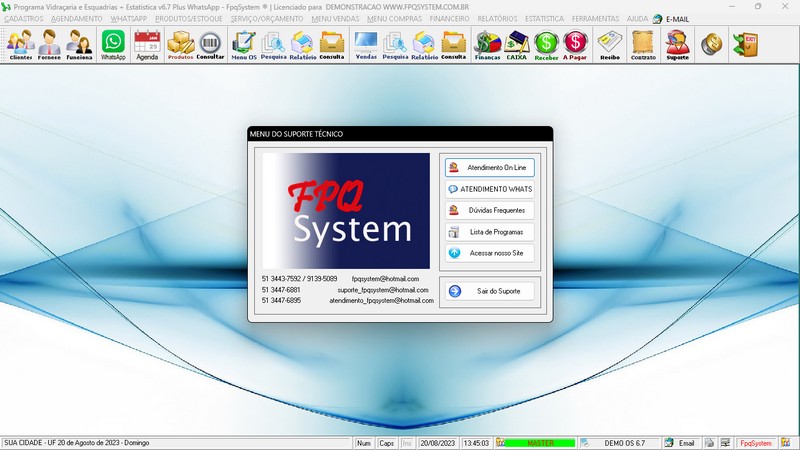
Task: Click the Lista de Programas button
Action: coord(490,232)
